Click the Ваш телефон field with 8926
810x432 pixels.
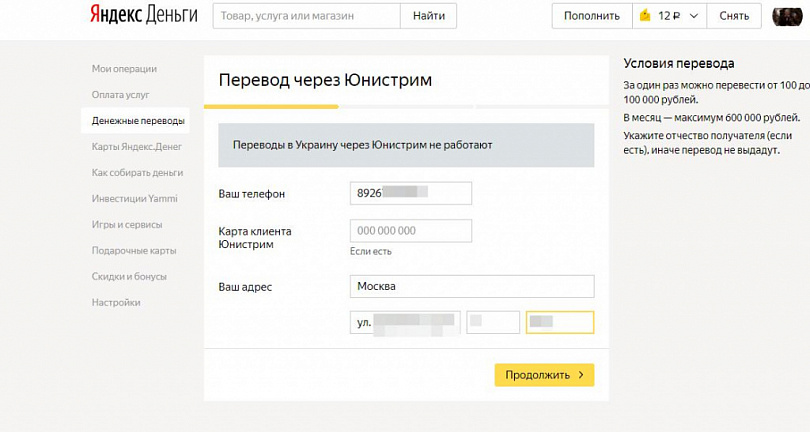[411, 193]
